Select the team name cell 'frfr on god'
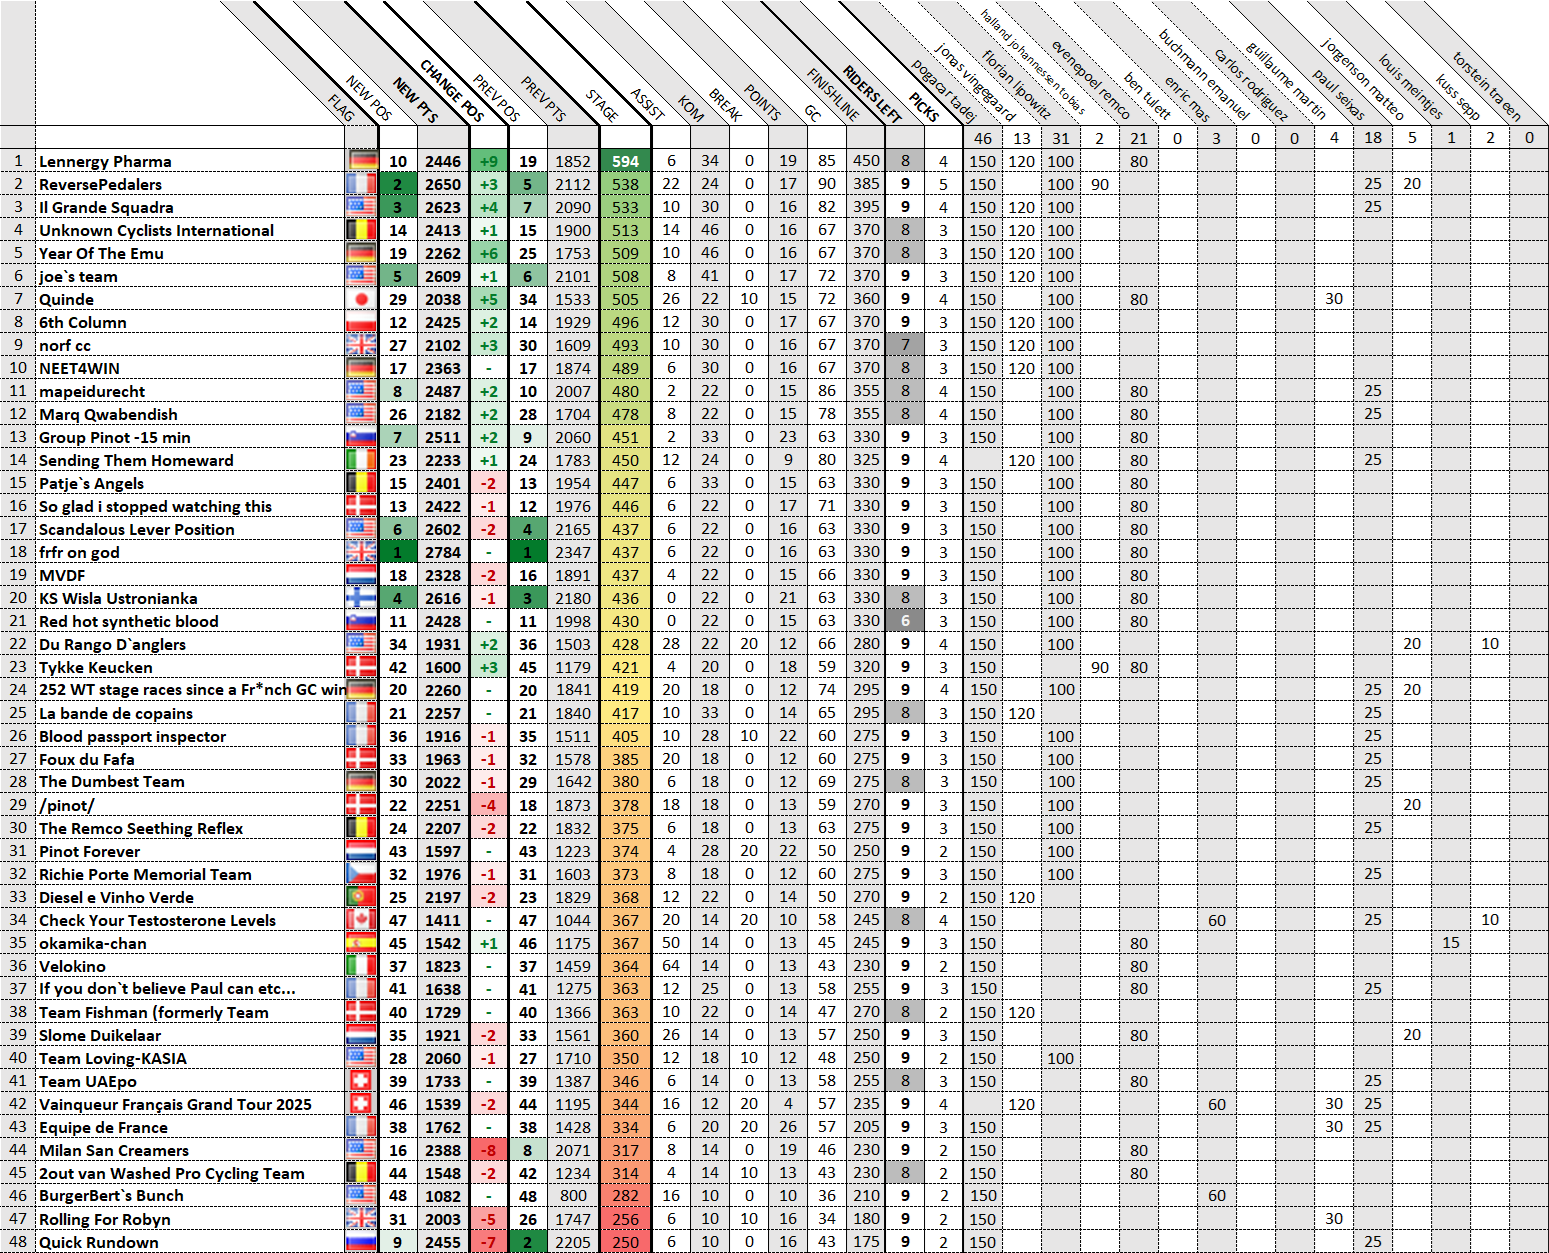 coord(190,552)
